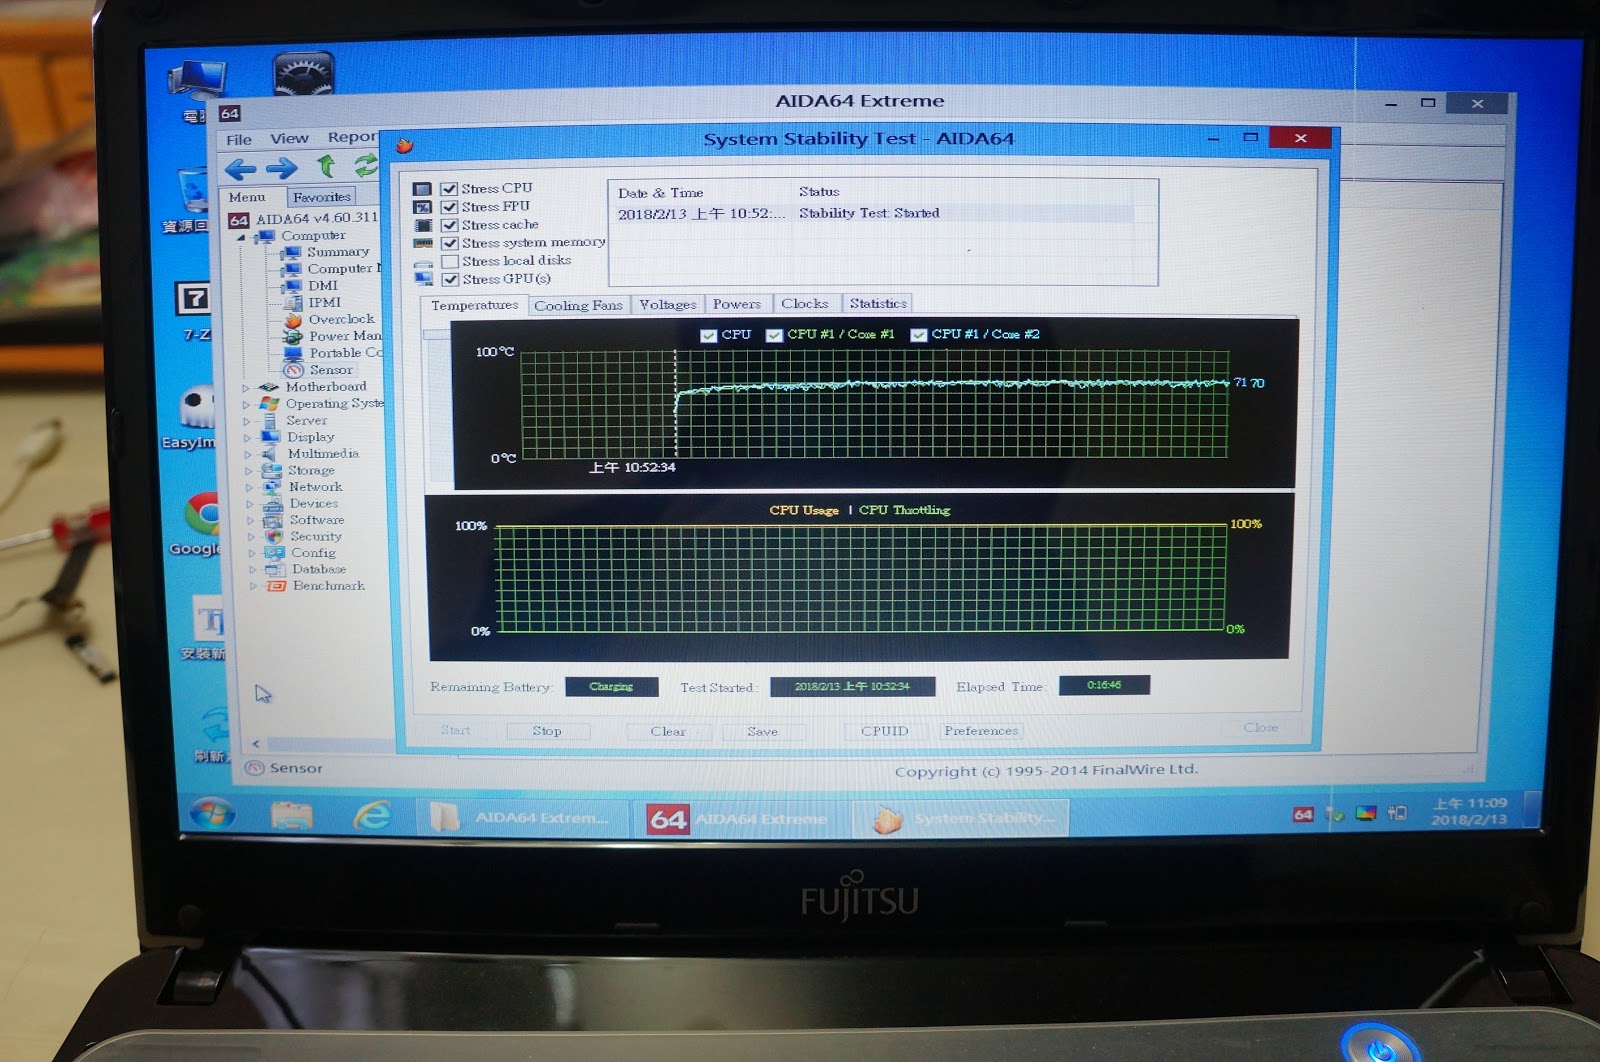Expand the Display tree node

pos(248,438)
